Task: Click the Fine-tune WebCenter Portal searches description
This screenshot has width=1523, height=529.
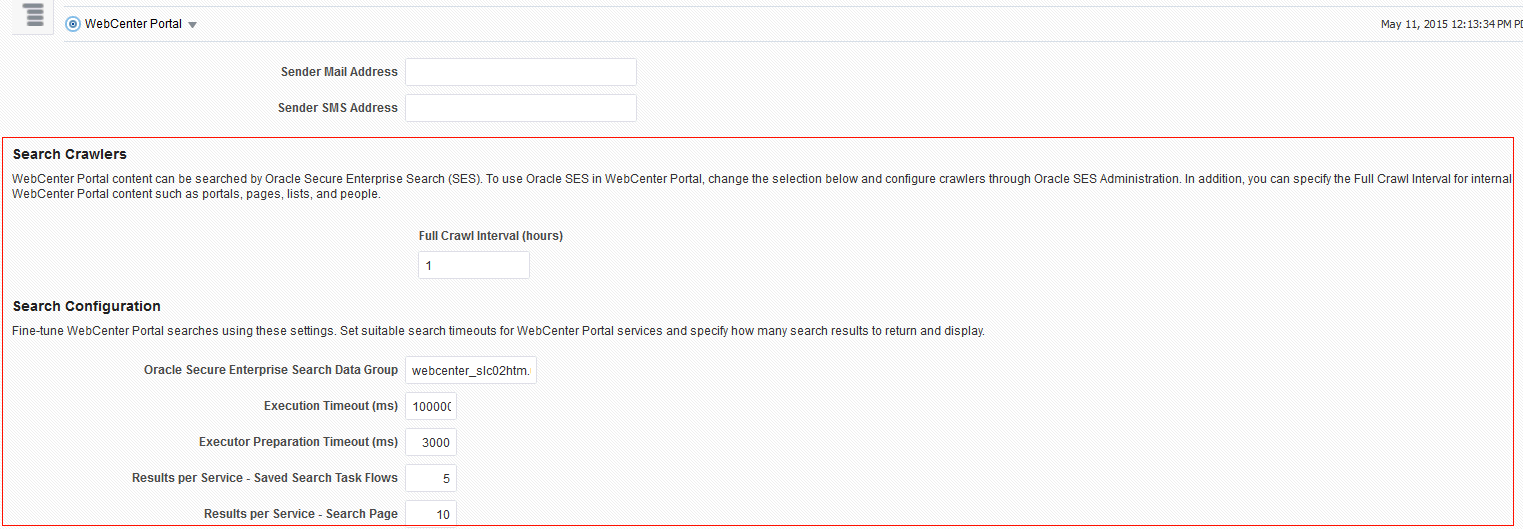Action: [x=499, y=330]
